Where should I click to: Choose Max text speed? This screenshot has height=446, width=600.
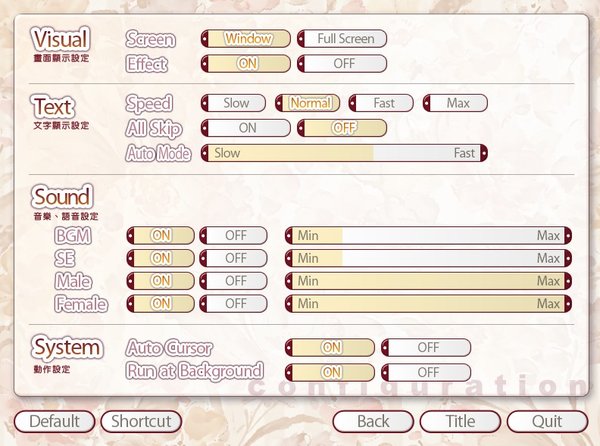pos(456,103)
